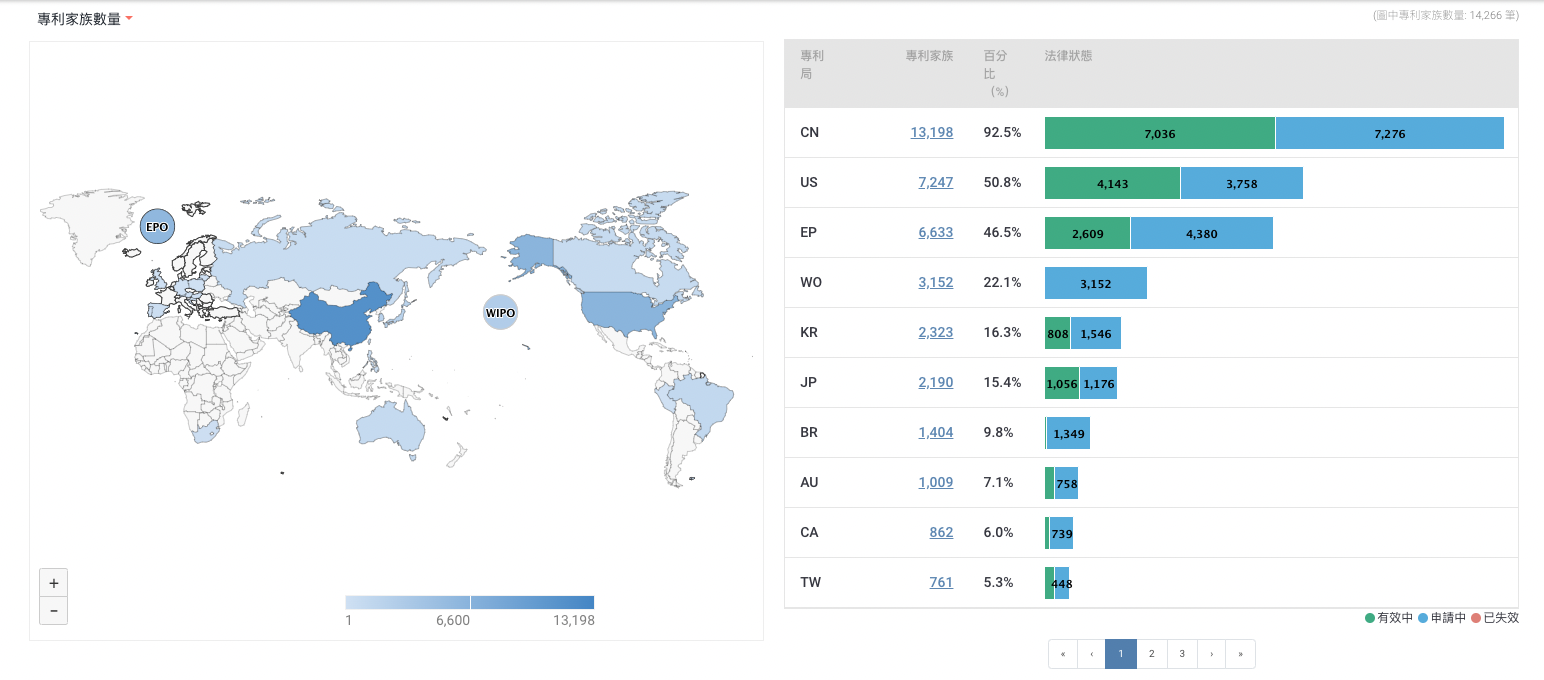Open AU patent family count 1,009
This screenshot has height=680, width=1544.
click(935, 482)
